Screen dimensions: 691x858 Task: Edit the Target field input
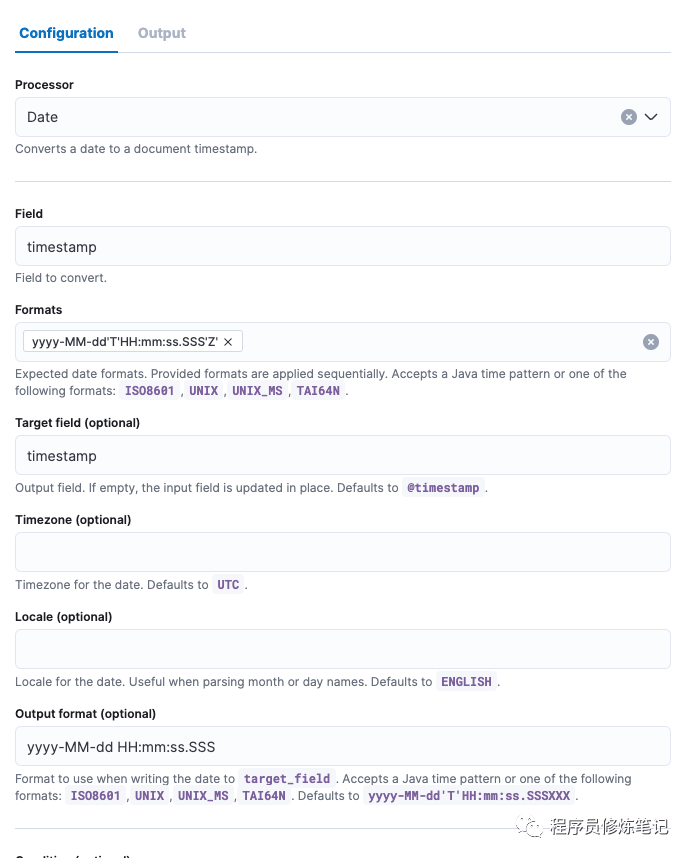click(342, 455)
